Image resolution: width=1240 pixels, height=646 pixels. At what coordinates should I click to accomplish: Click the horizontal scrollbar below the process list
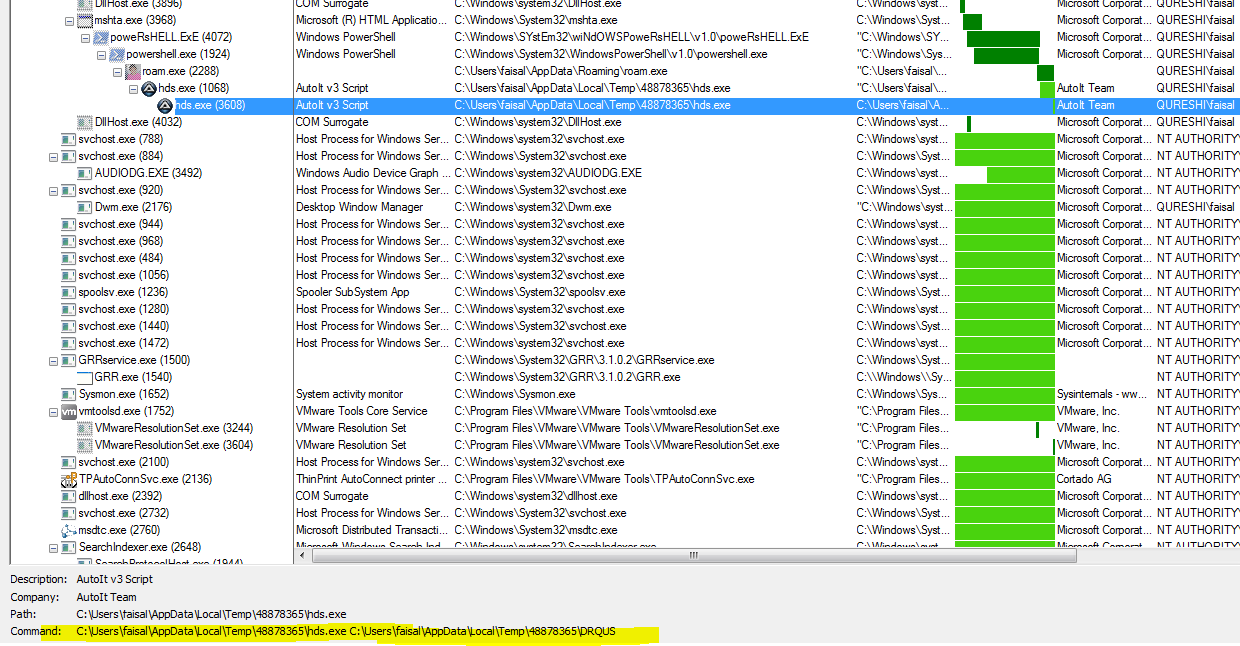[692, 554]
